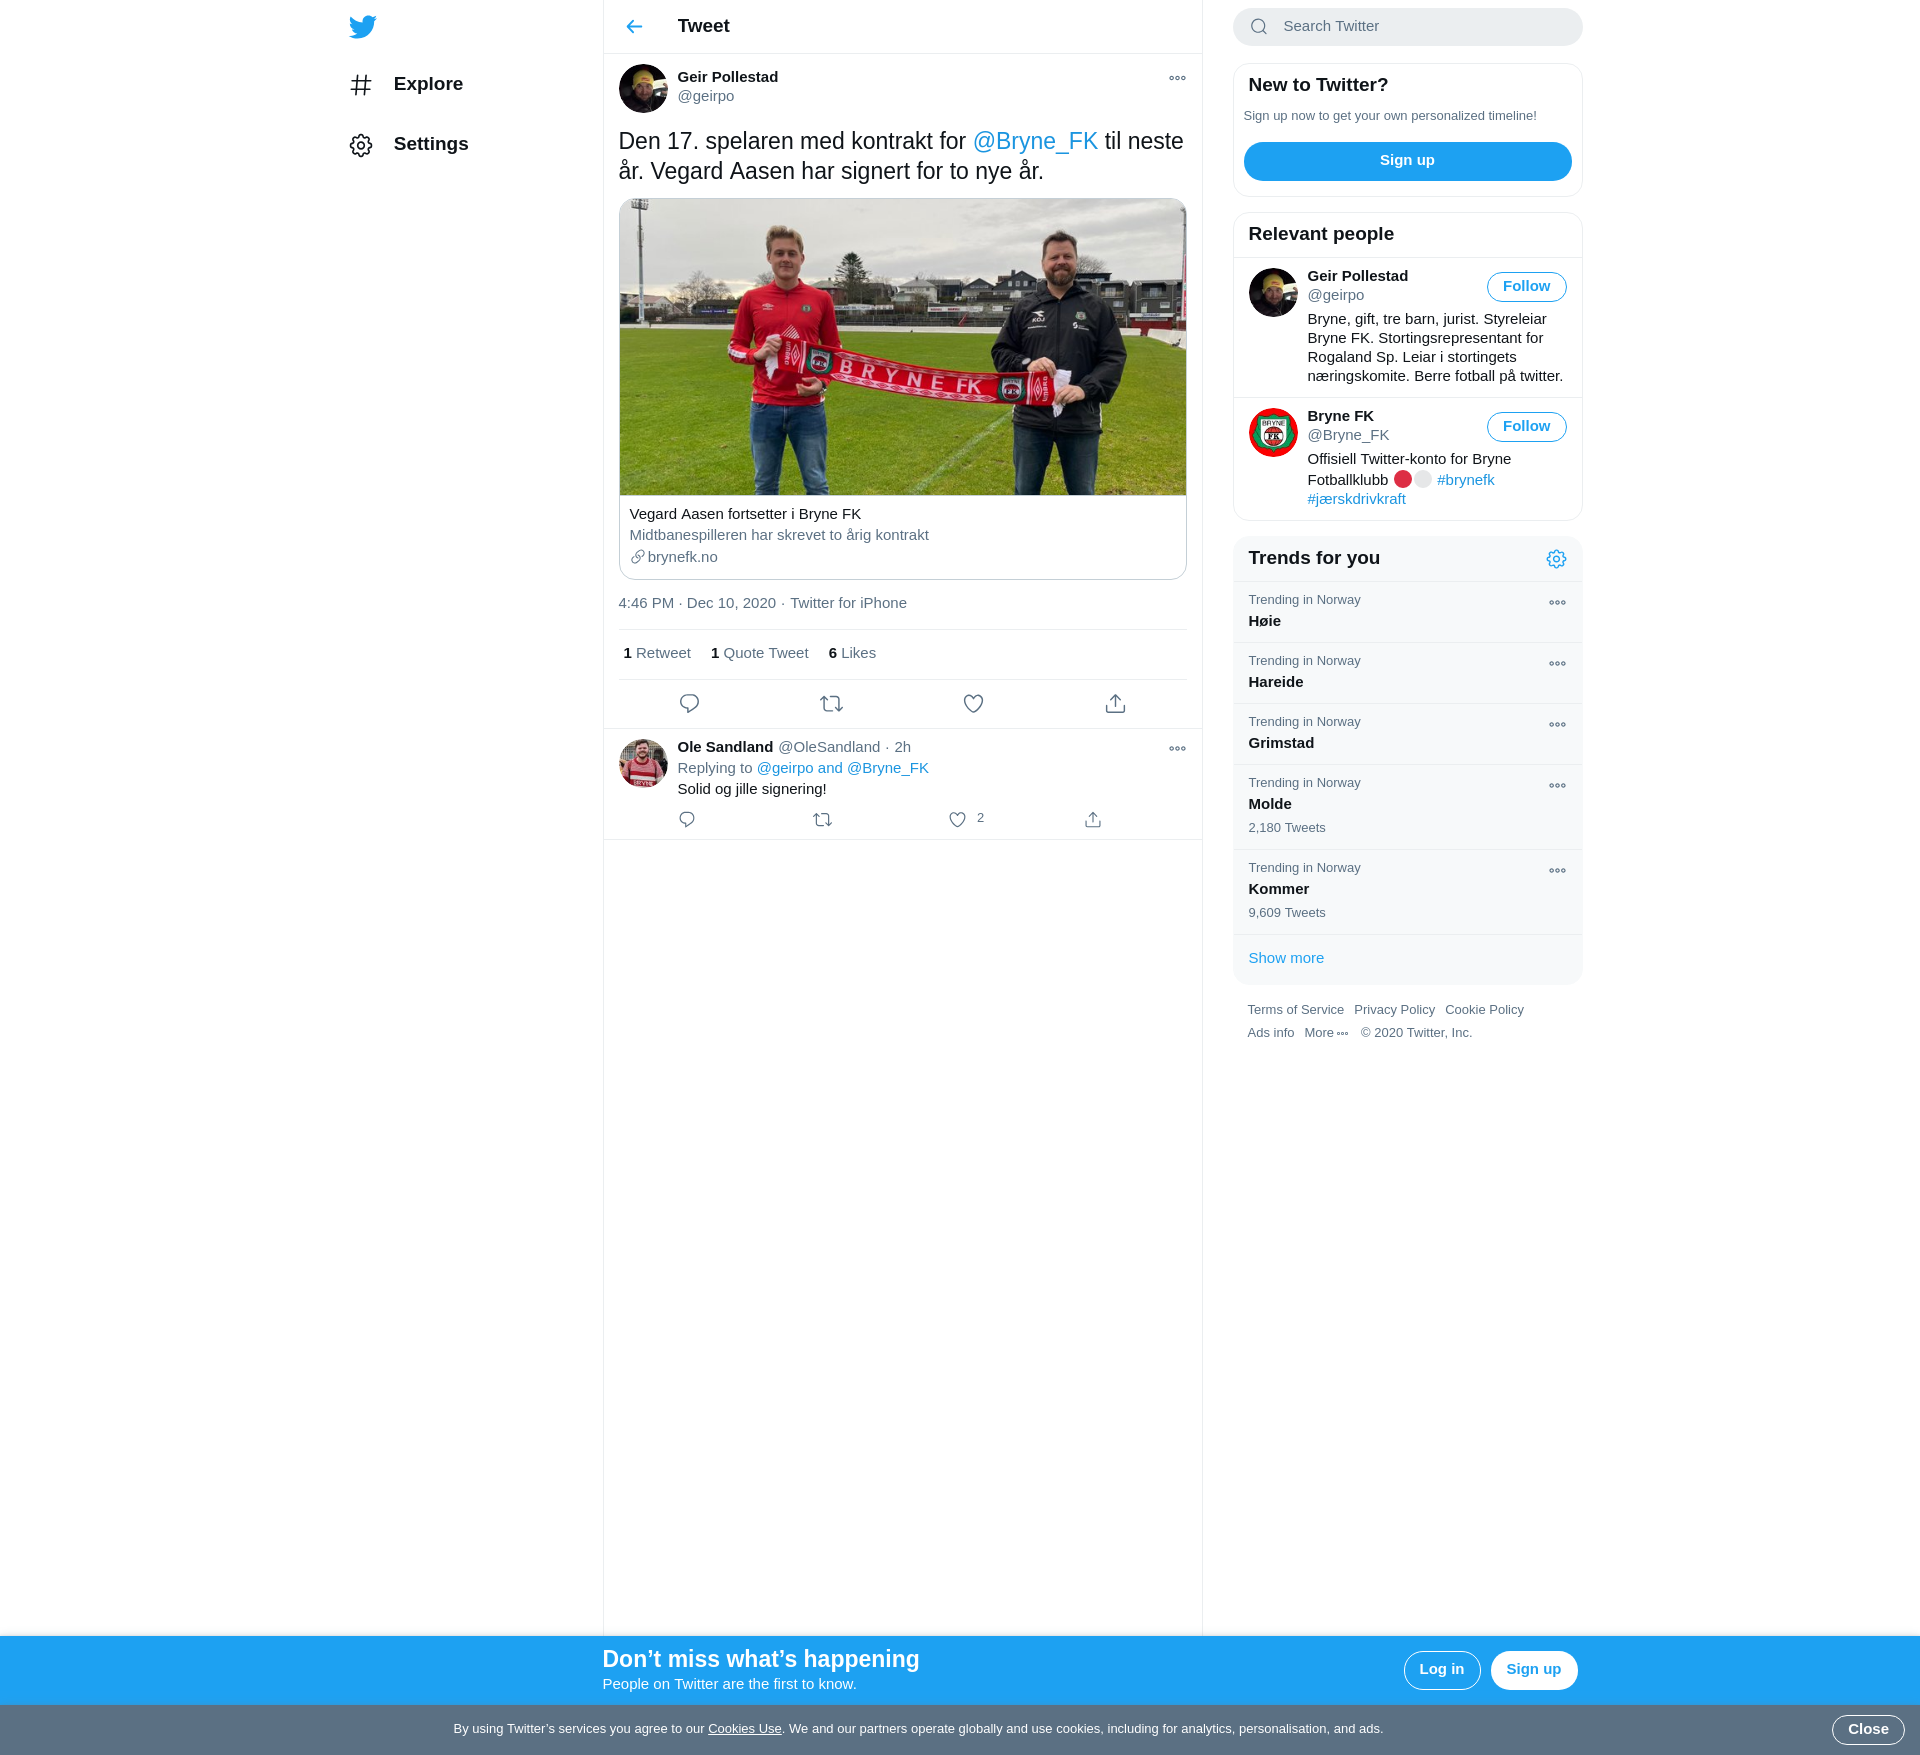Share the main tweet
Screen dimensions: 1920x1755
(1115, 704)
